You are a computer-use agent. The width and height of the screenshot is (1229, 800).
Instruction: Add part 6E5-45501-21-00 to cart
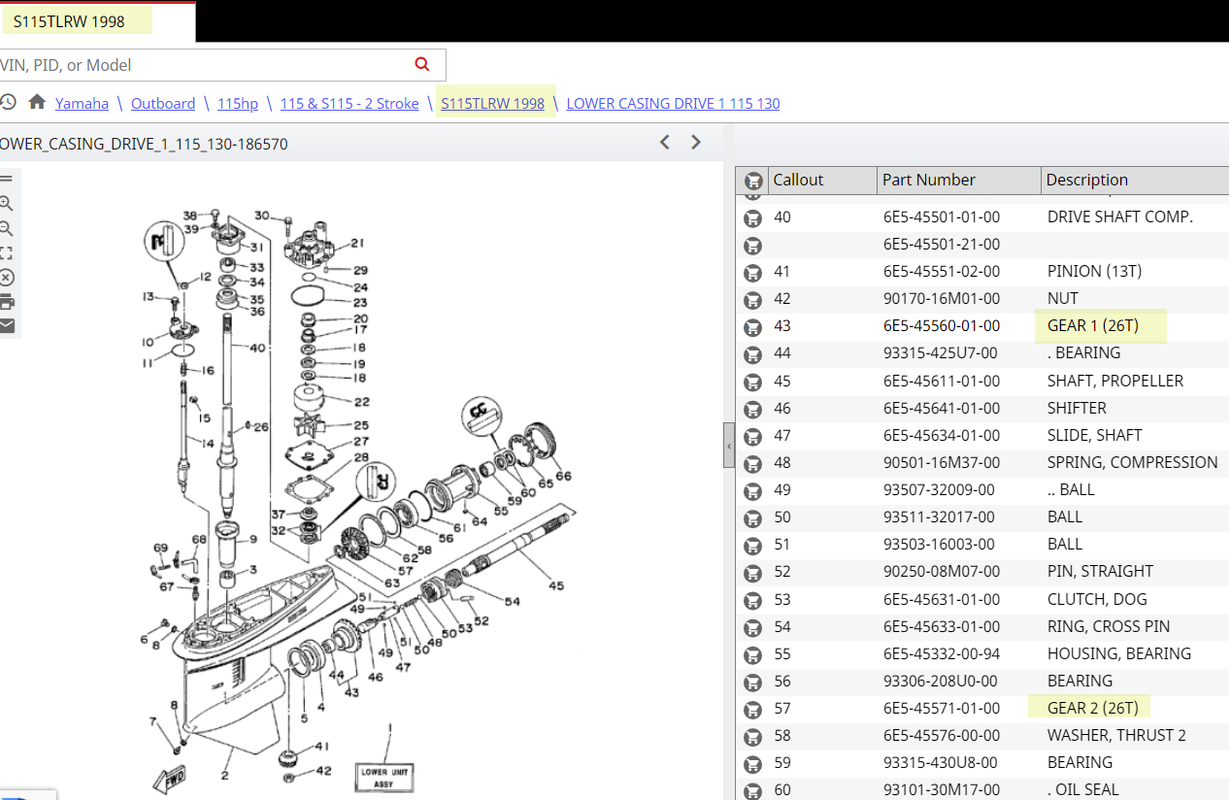pyautogui.click(x=752, y=244)
